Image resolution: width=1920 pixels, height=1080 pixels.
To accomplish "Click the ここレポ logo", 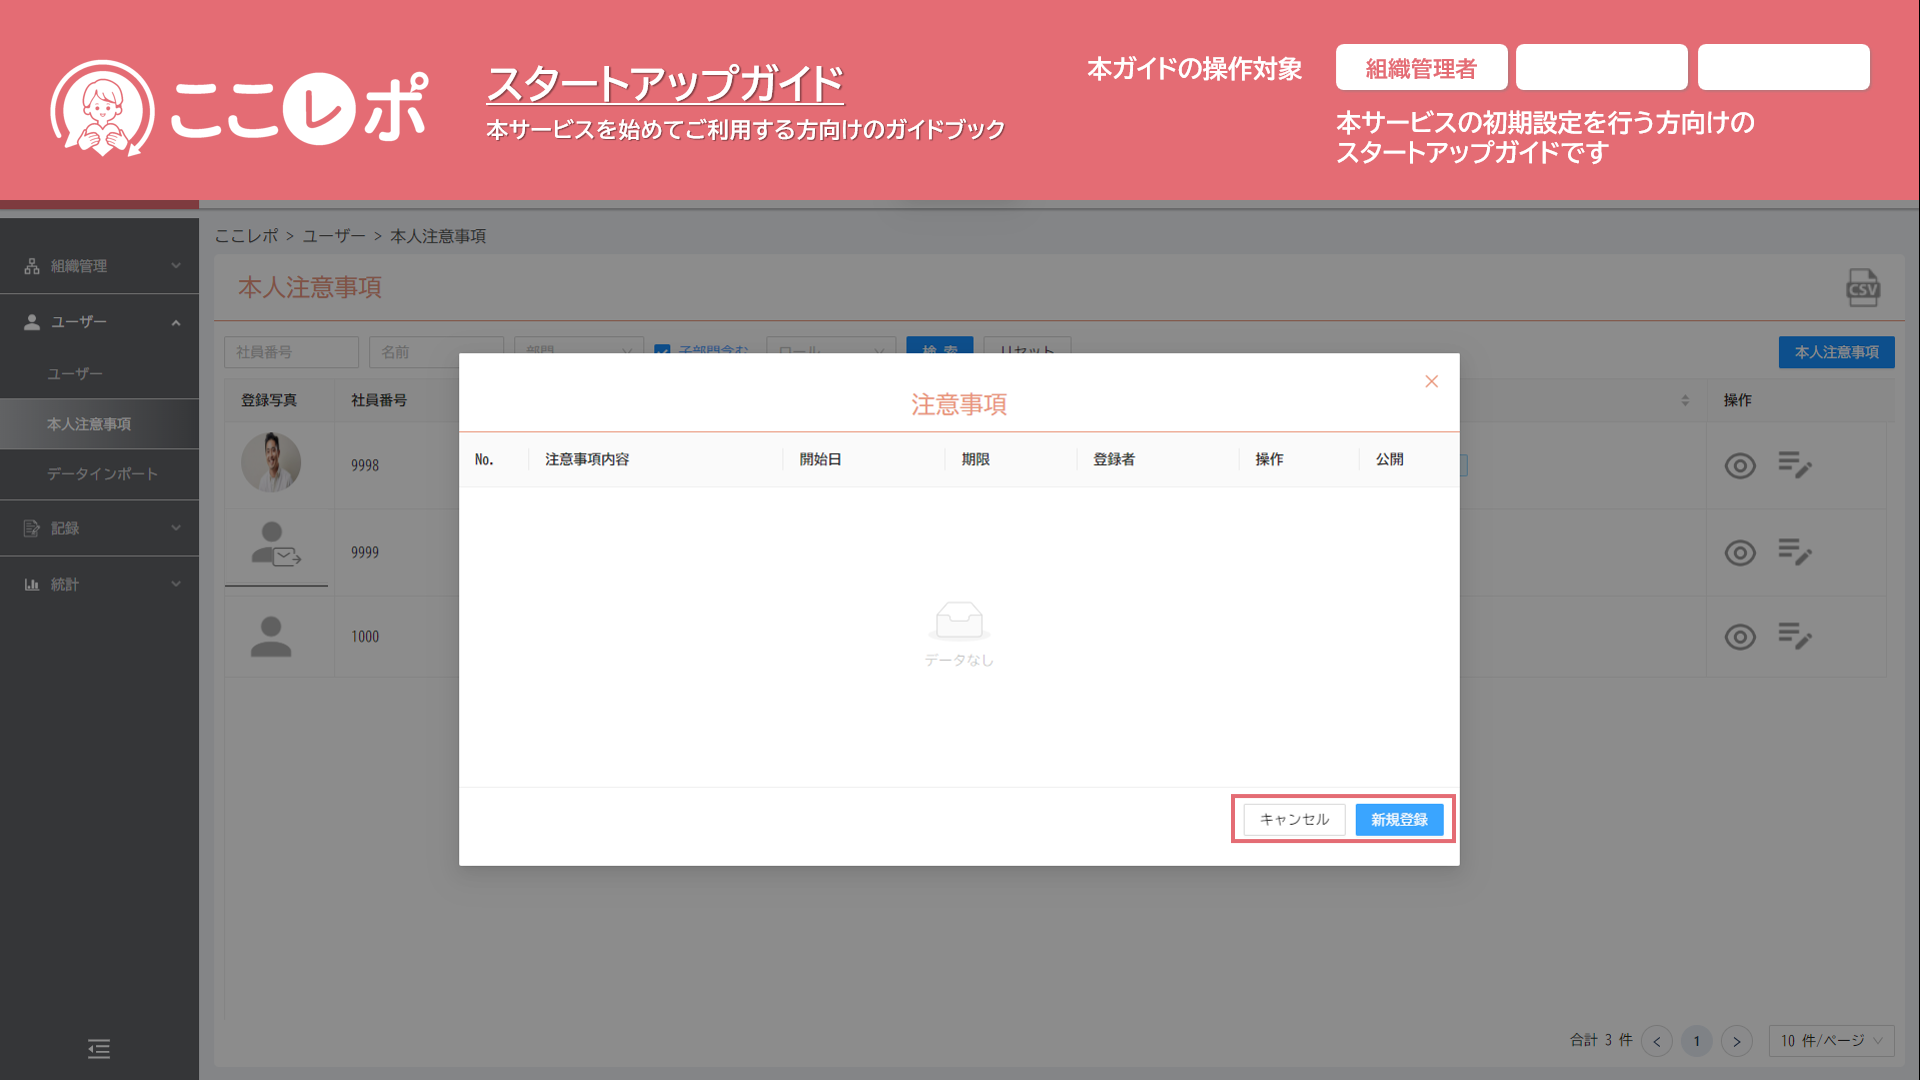I will coord(240,108).
